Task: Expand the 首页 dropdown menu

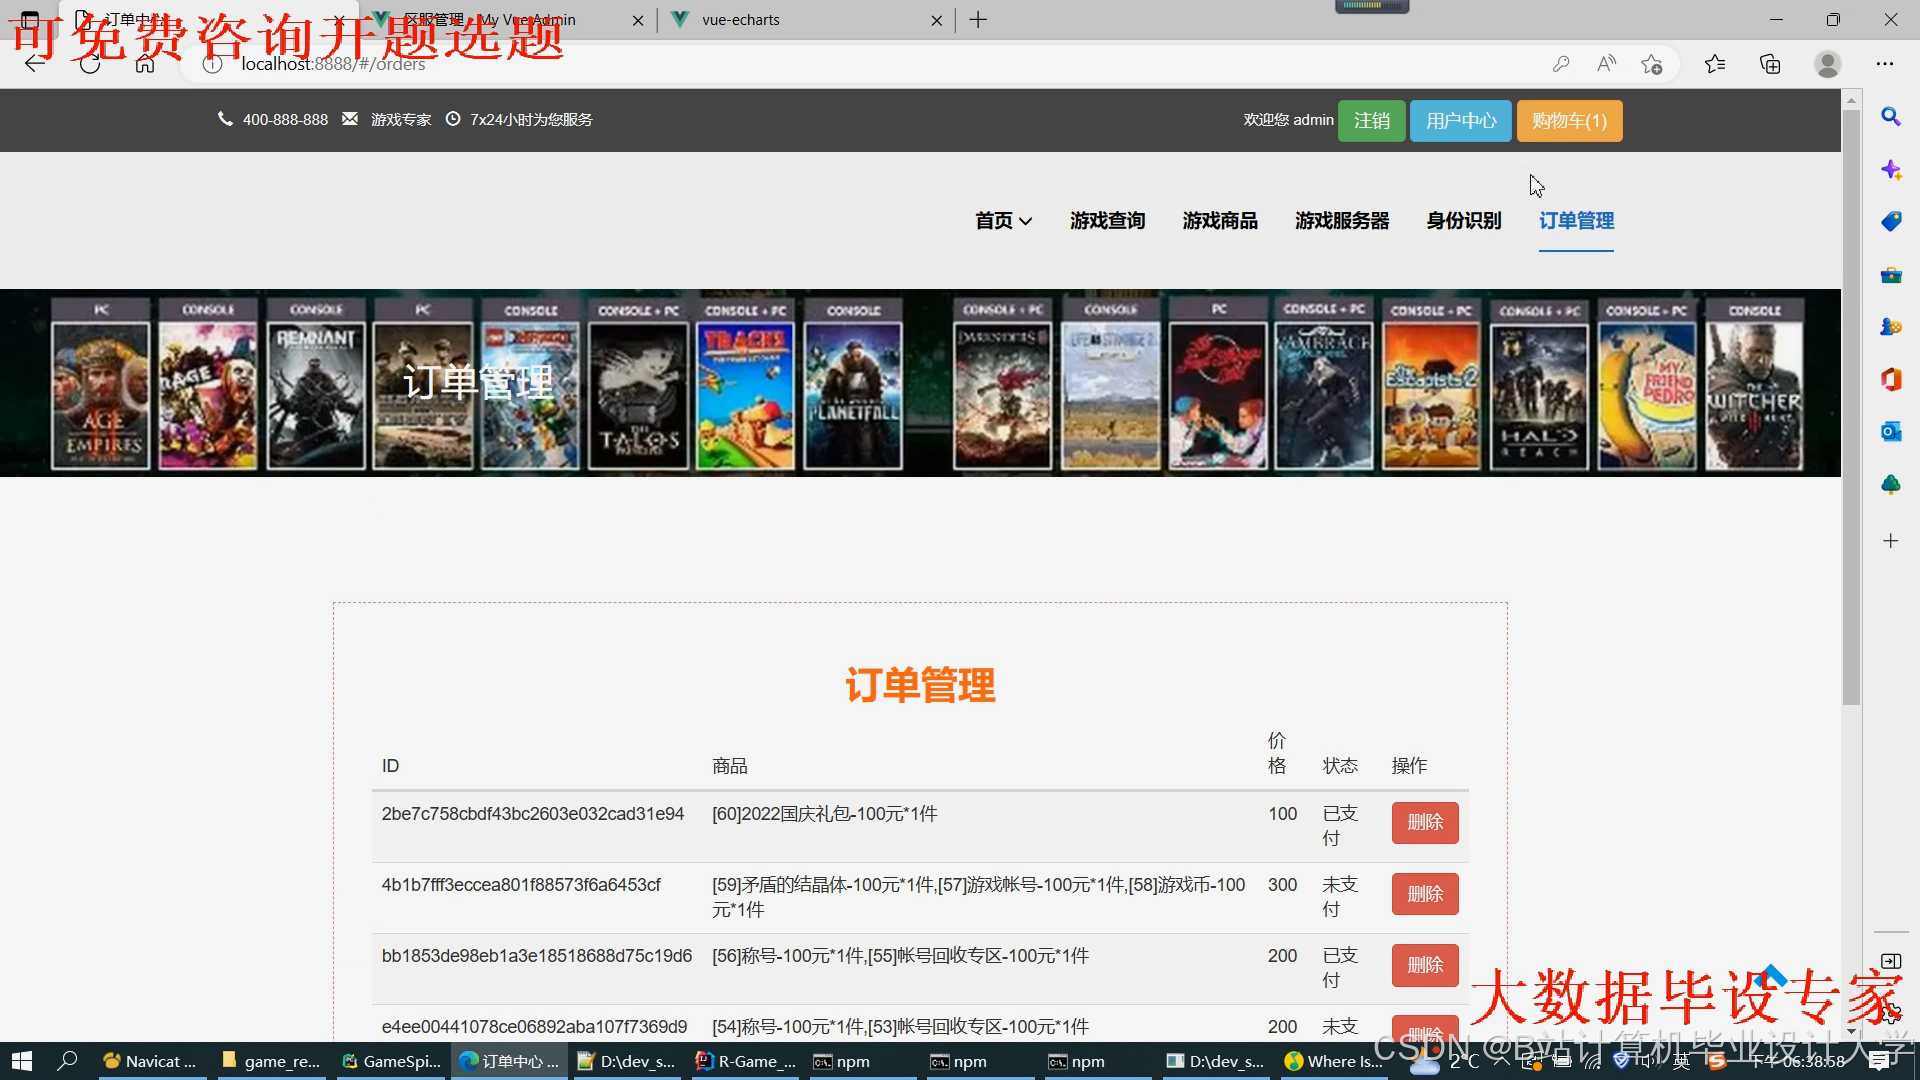Action: click(x=1003, y=221)
